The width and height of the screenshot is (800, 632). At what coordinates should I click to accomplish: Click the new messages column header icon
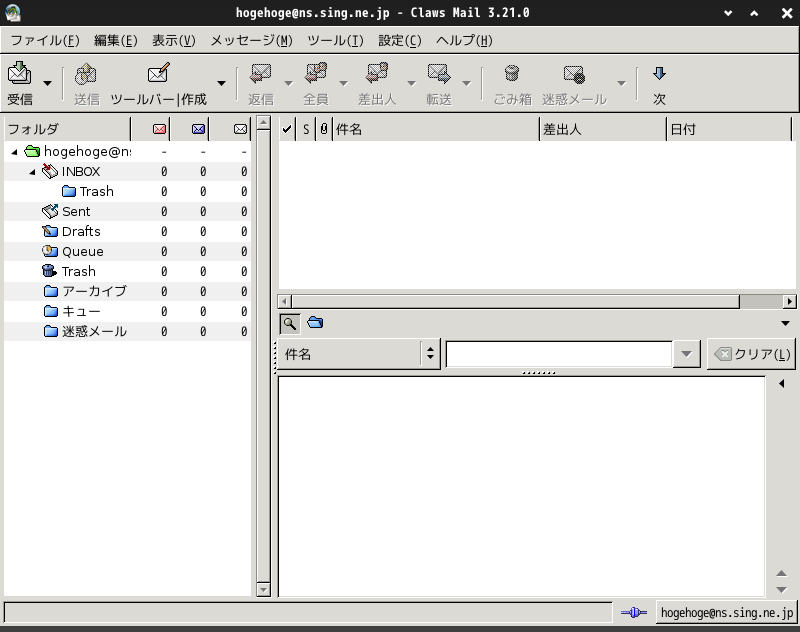pyautogui.click(x=160, y=129)
